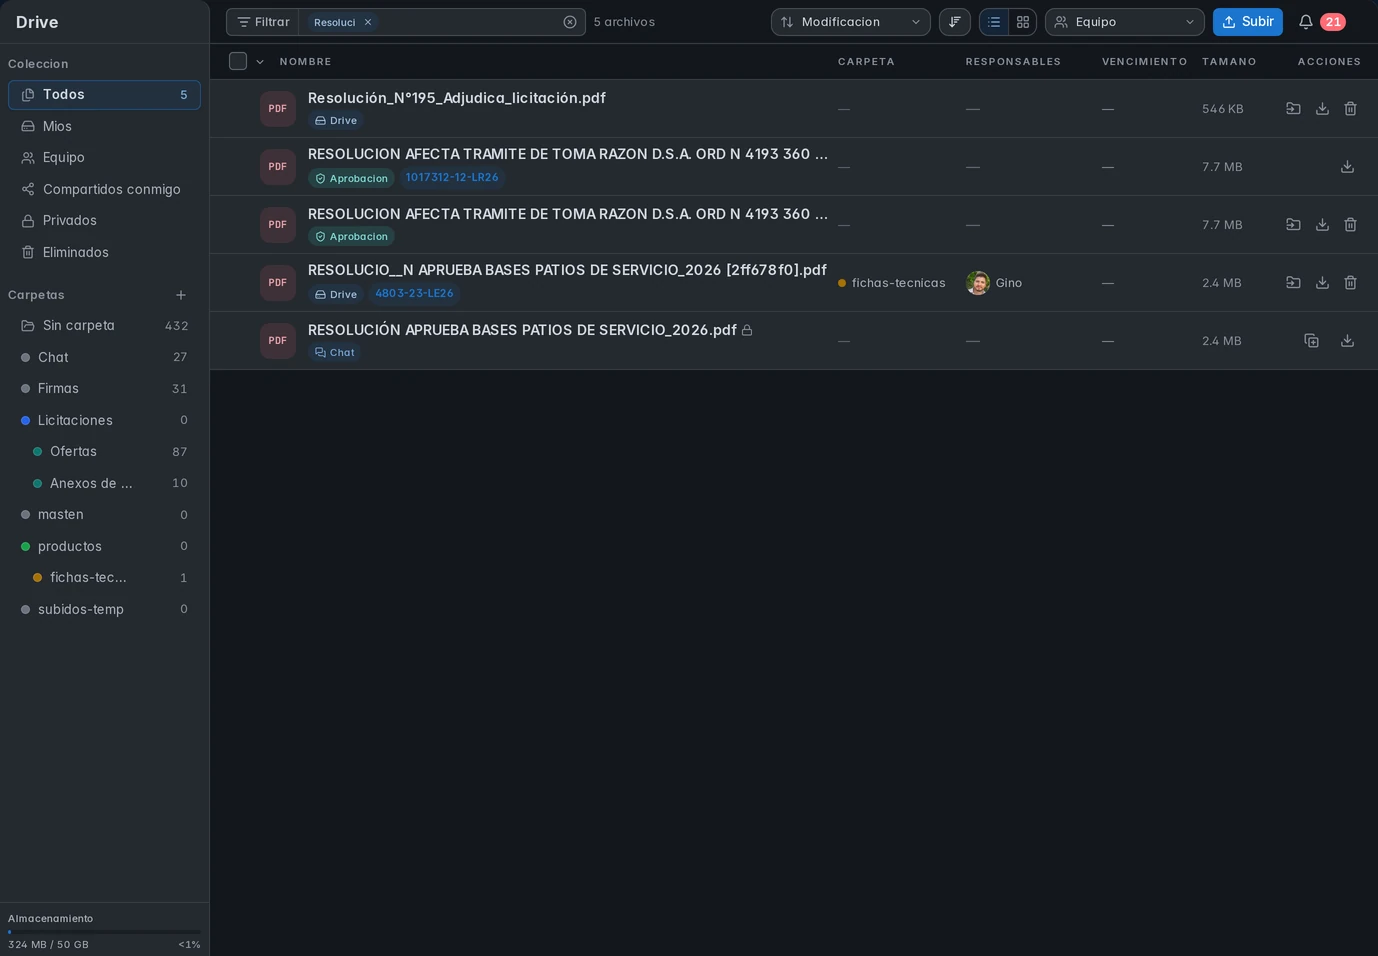Open the Modificacion sort dropdown
Image resolution: width=1378 pixels, height=956 pixels.
[851, 22]
